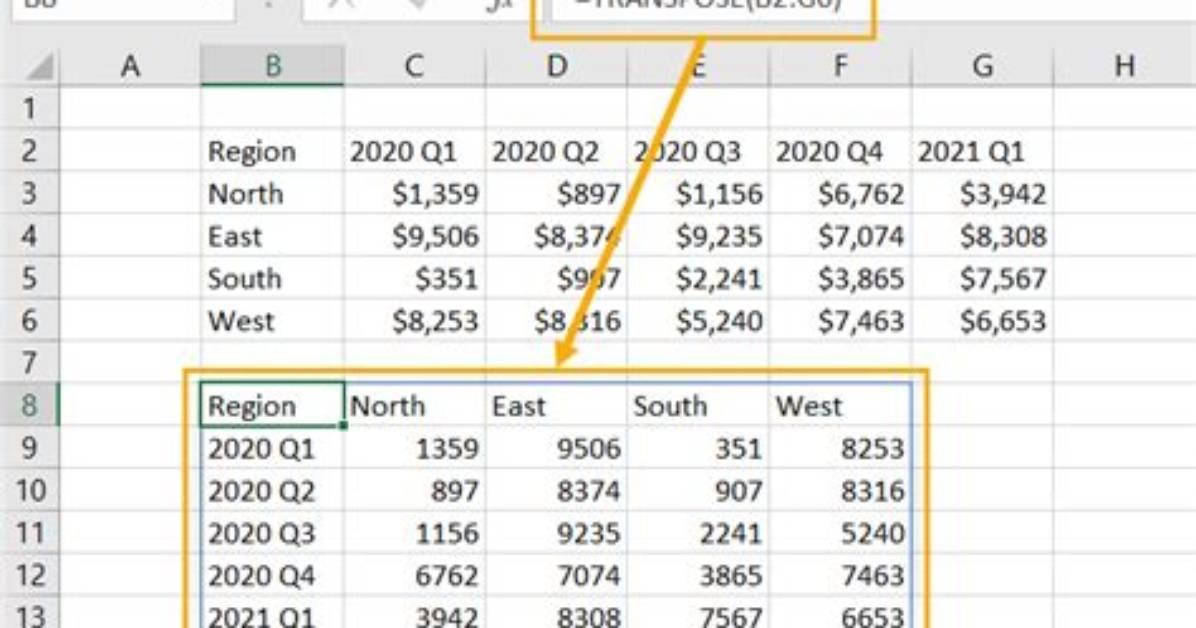Select column D header
This screenshot has width=1196, height=628.
click(556, 66)
